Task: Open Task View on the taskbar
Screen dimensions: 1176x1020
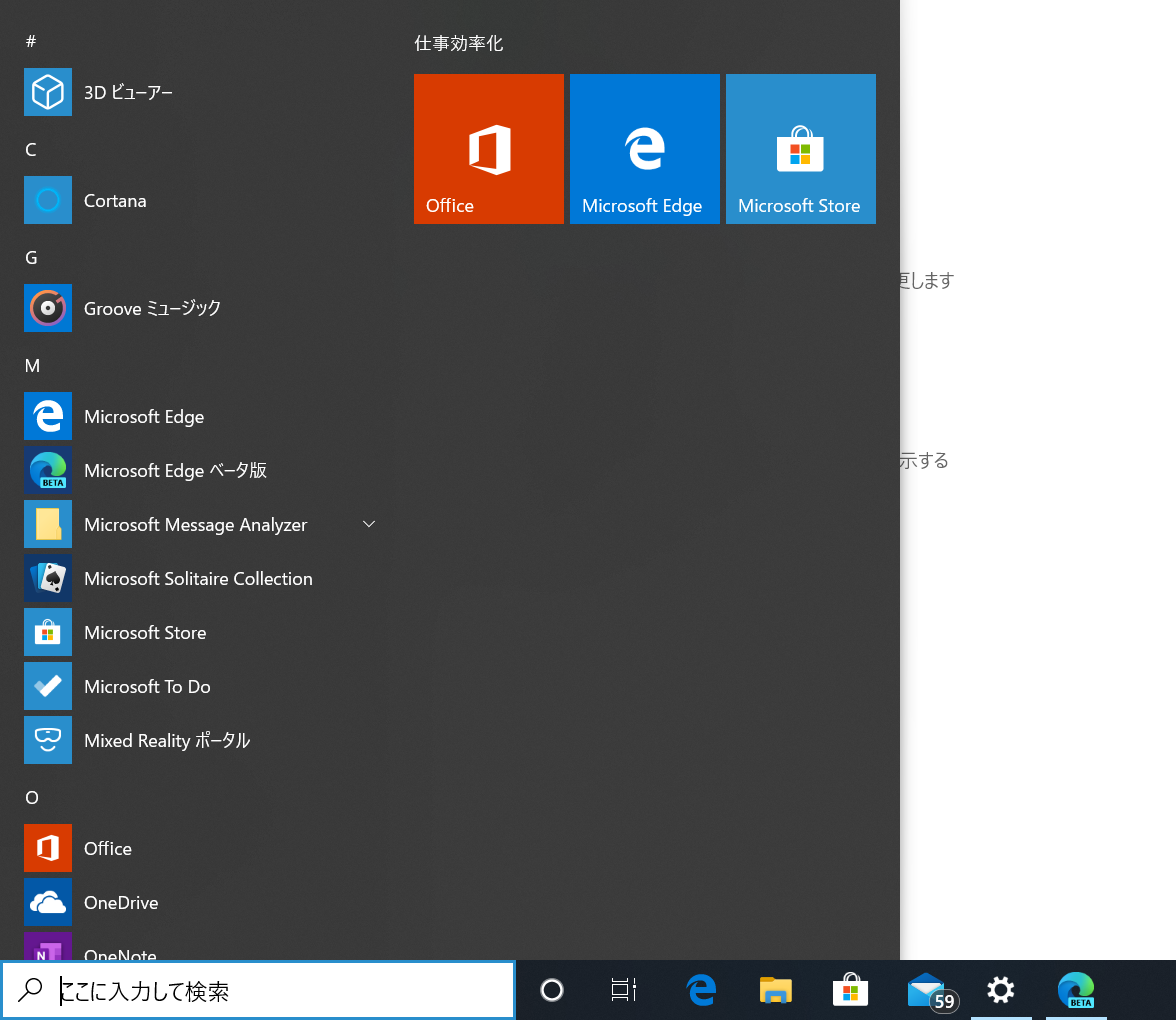Action: click(624, 990)
